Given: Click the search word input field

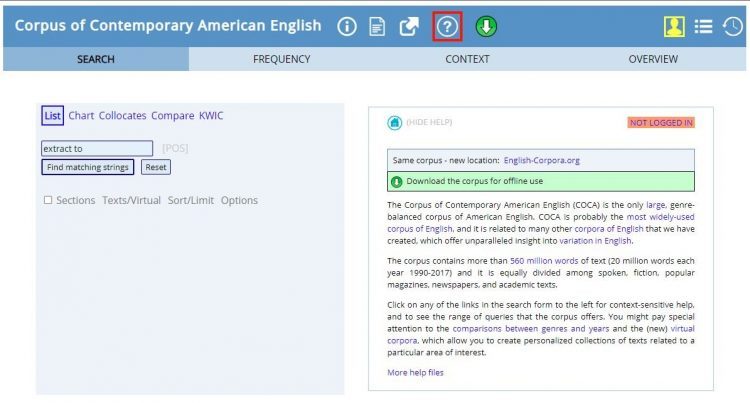Looking at the screenshot, I should 97,148.
